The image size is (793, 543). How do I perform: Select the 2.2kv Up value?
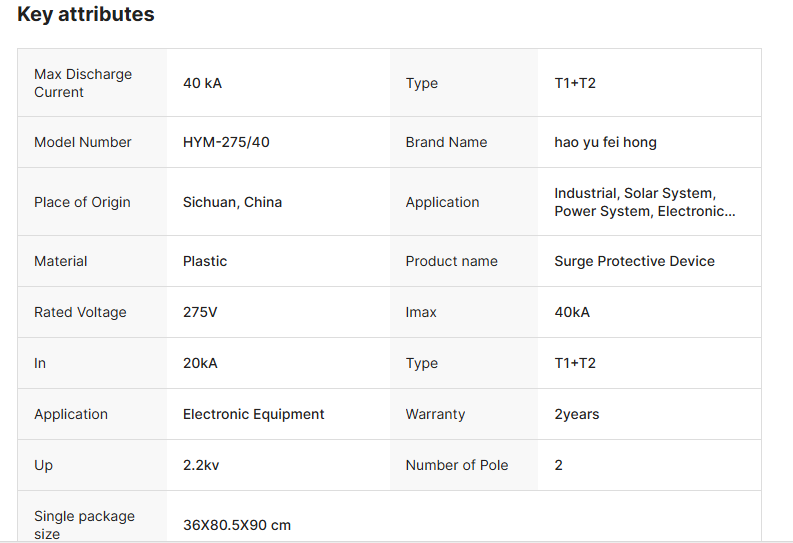point(203,465)
